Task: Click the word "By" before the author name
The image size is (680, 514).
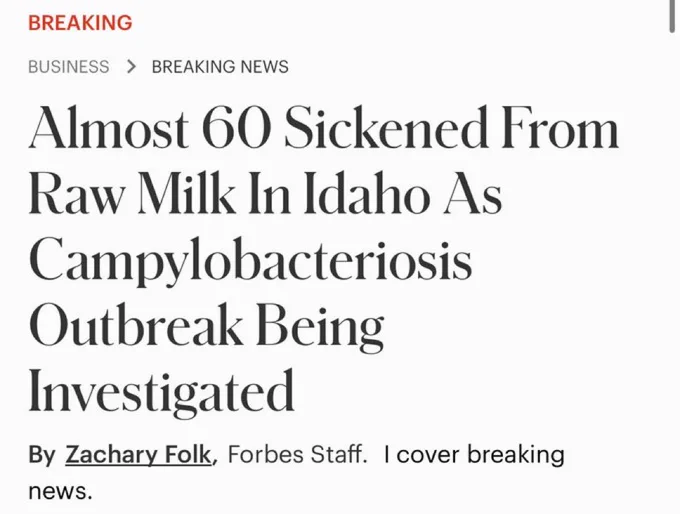Action: (42, 455)
